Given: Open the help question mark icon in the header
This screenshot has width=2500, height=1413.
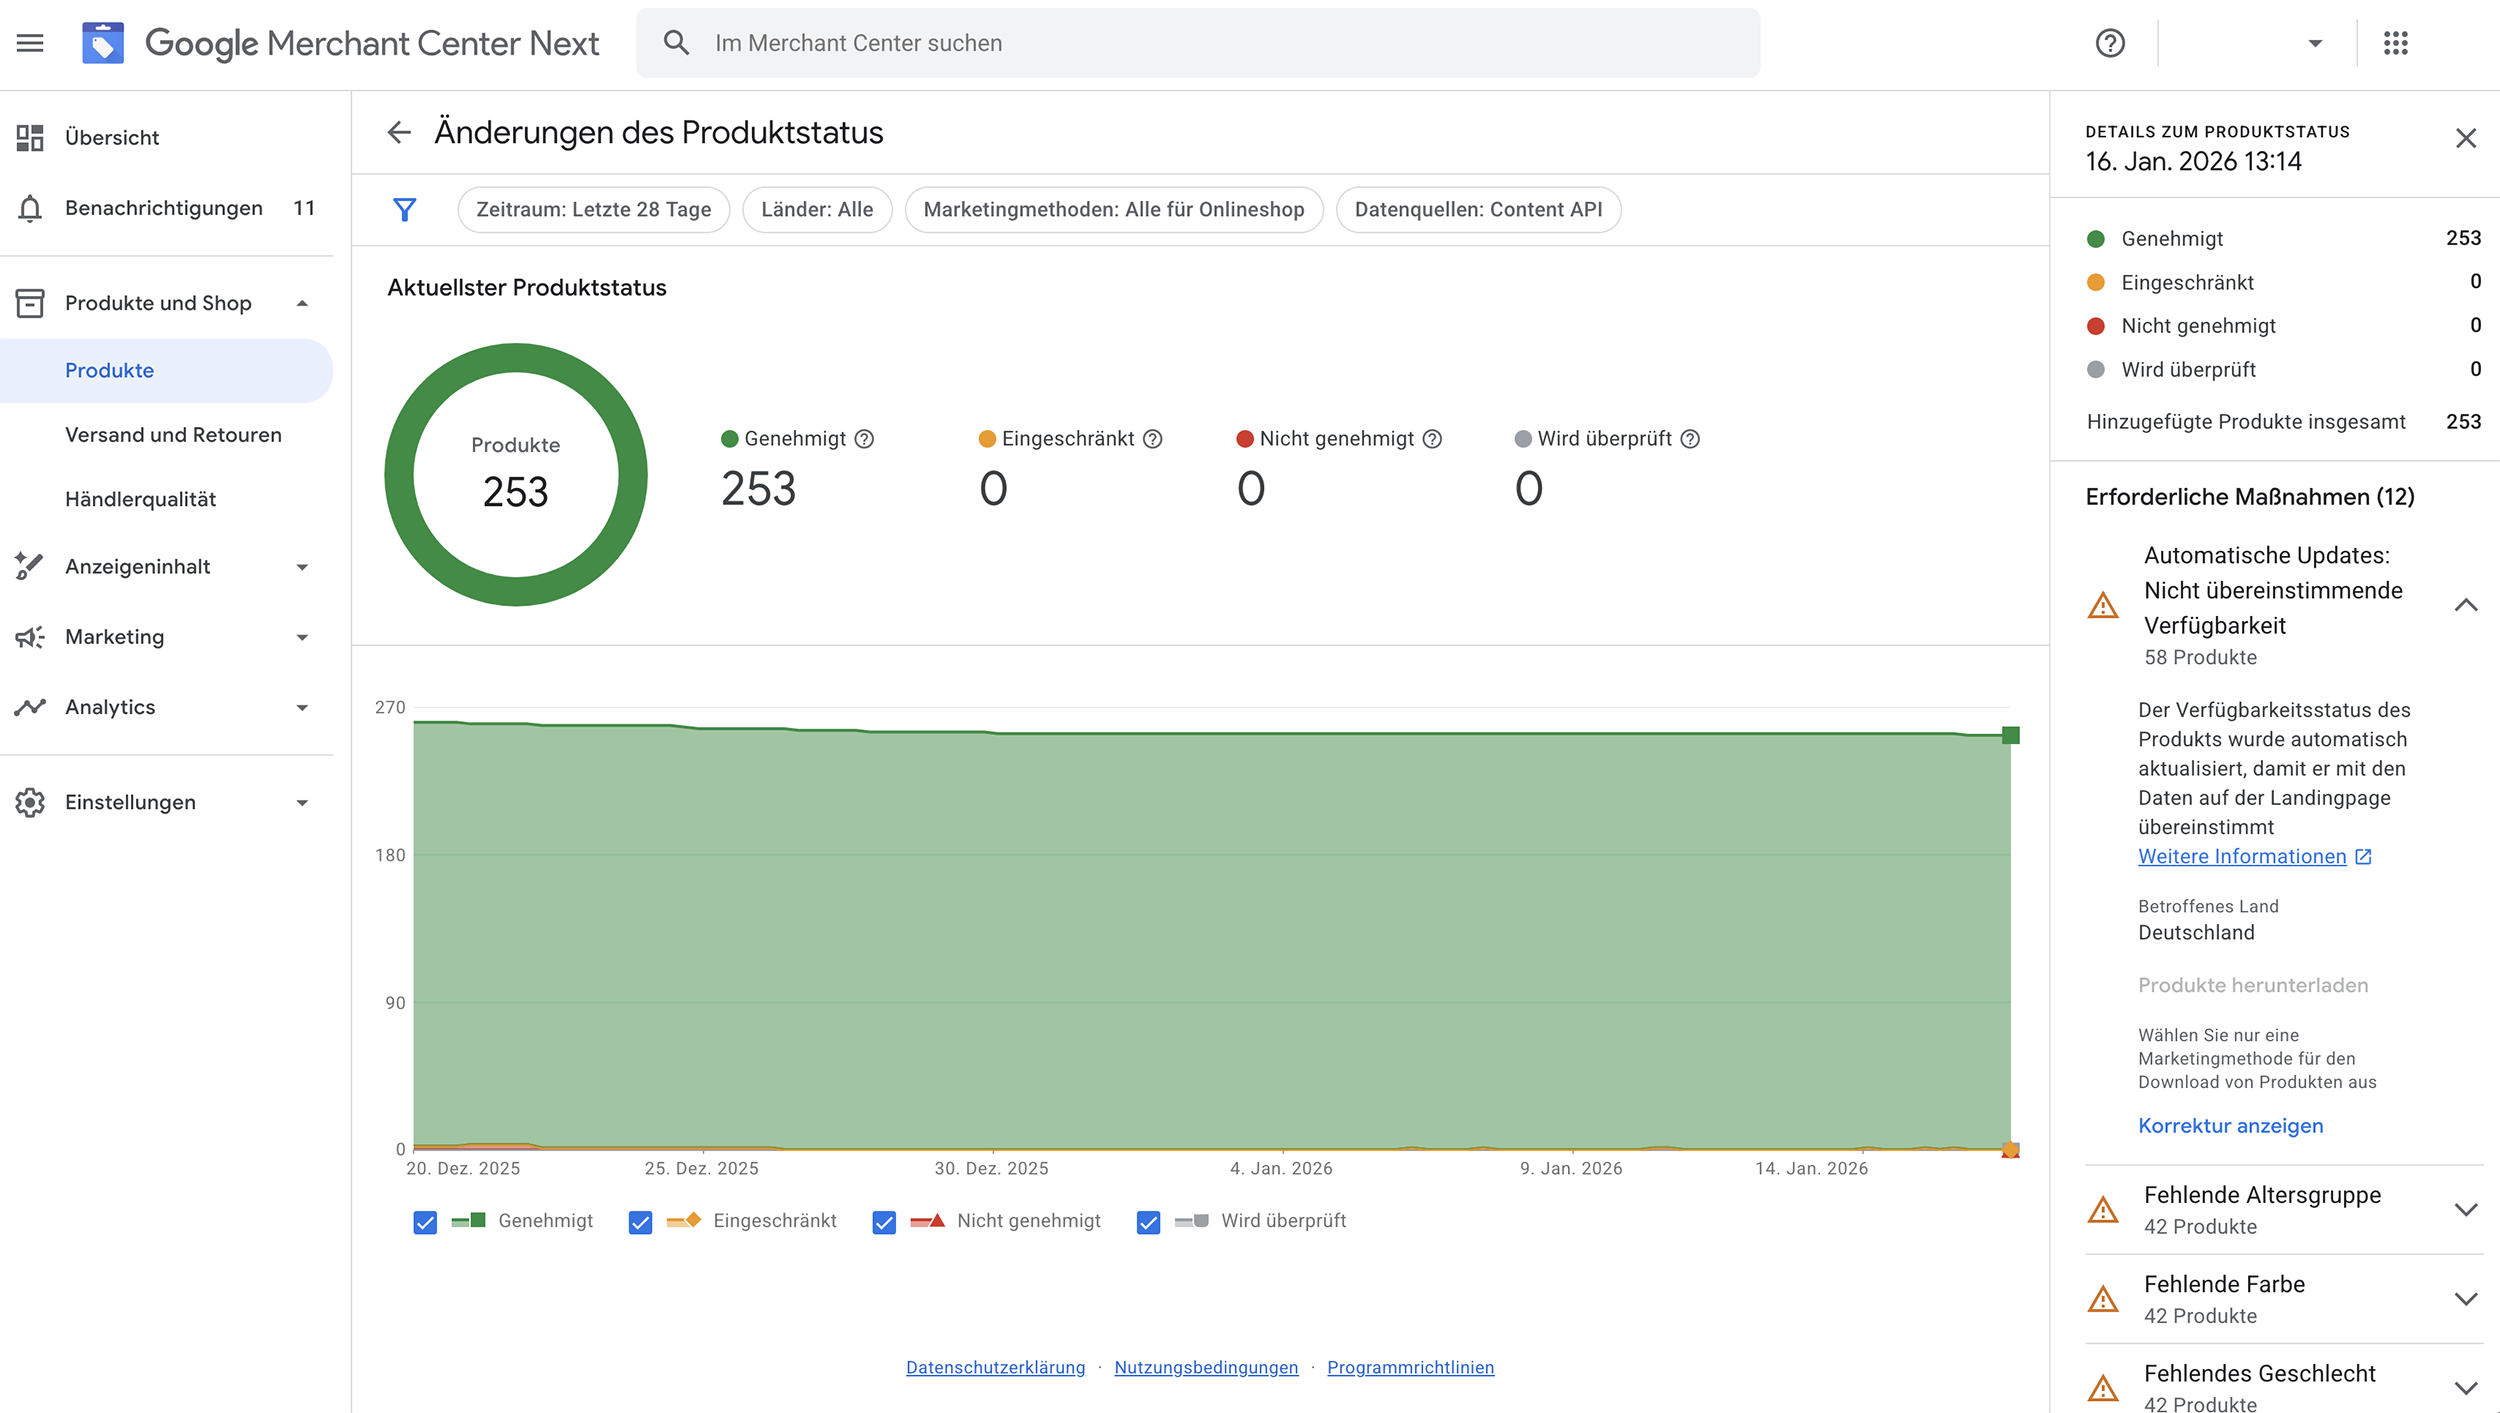Looking at the screenshot, I should [x=2110, y=43].
